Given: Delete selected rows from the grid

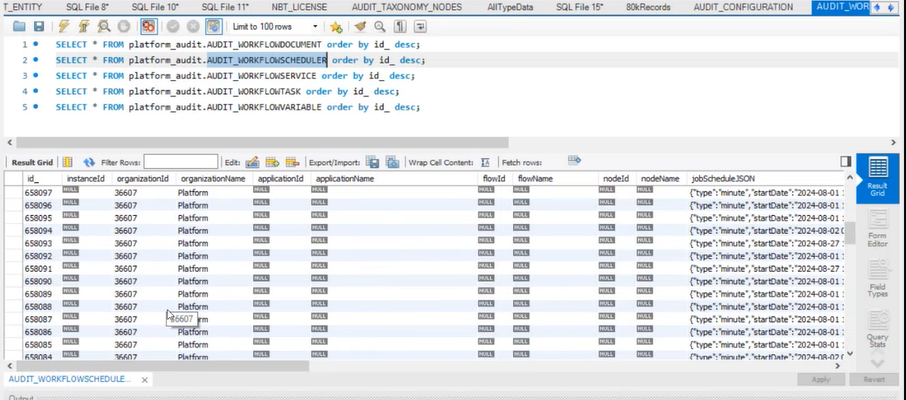Looking at the screenshot, I should pyautogui.click(x=292, y=162).
